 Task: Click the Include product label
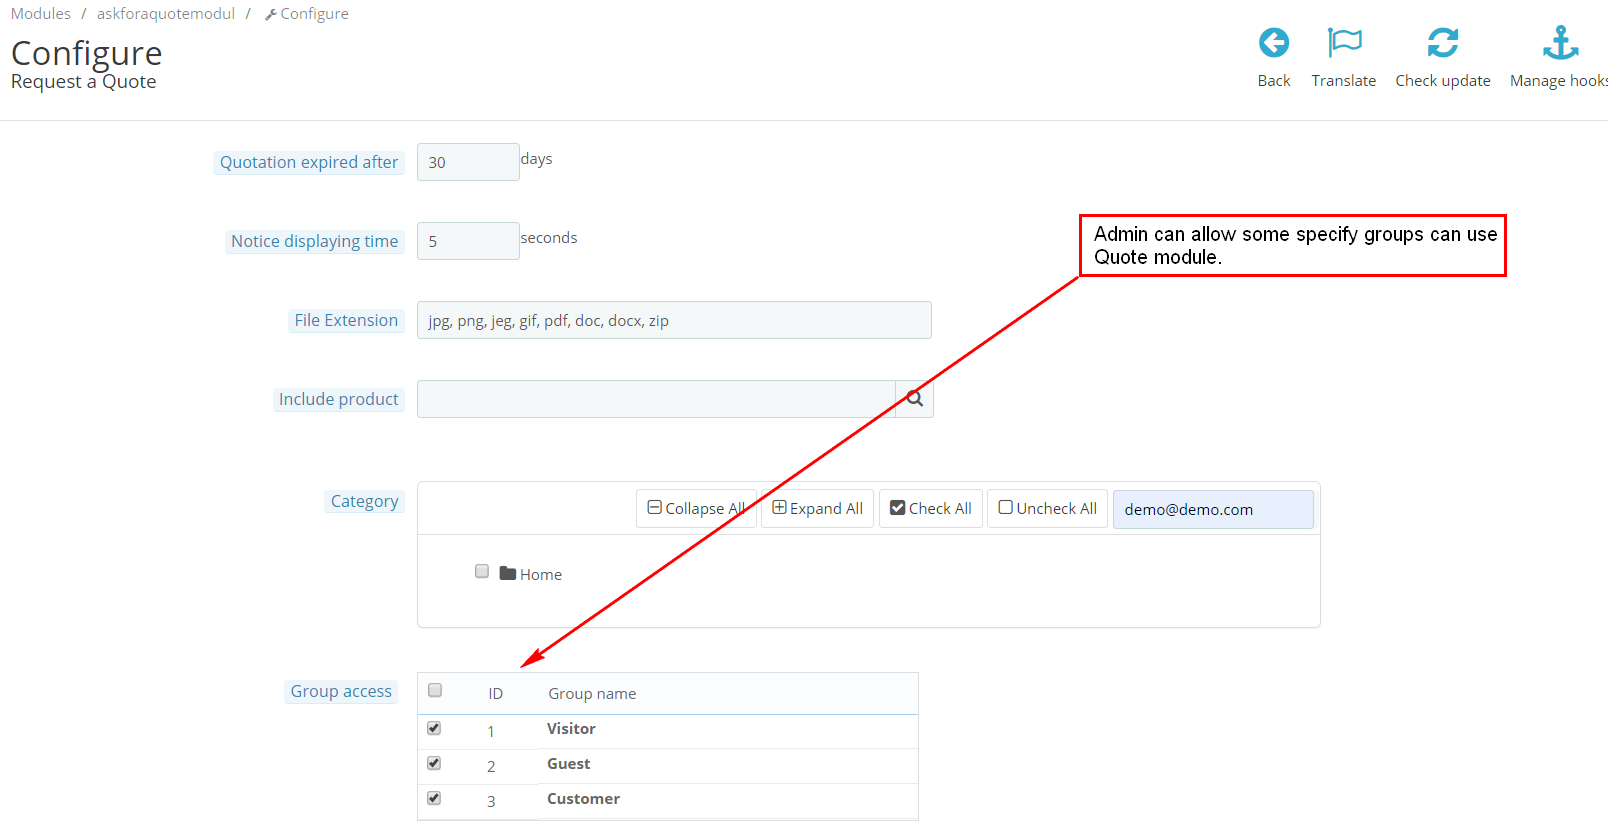pyautogui.click(x=339, y=399)
